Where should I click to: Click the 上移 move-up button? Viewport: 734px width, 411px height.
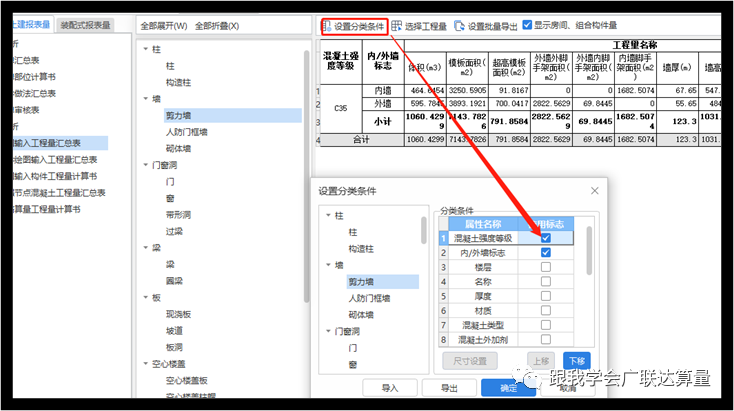point(541,361)
